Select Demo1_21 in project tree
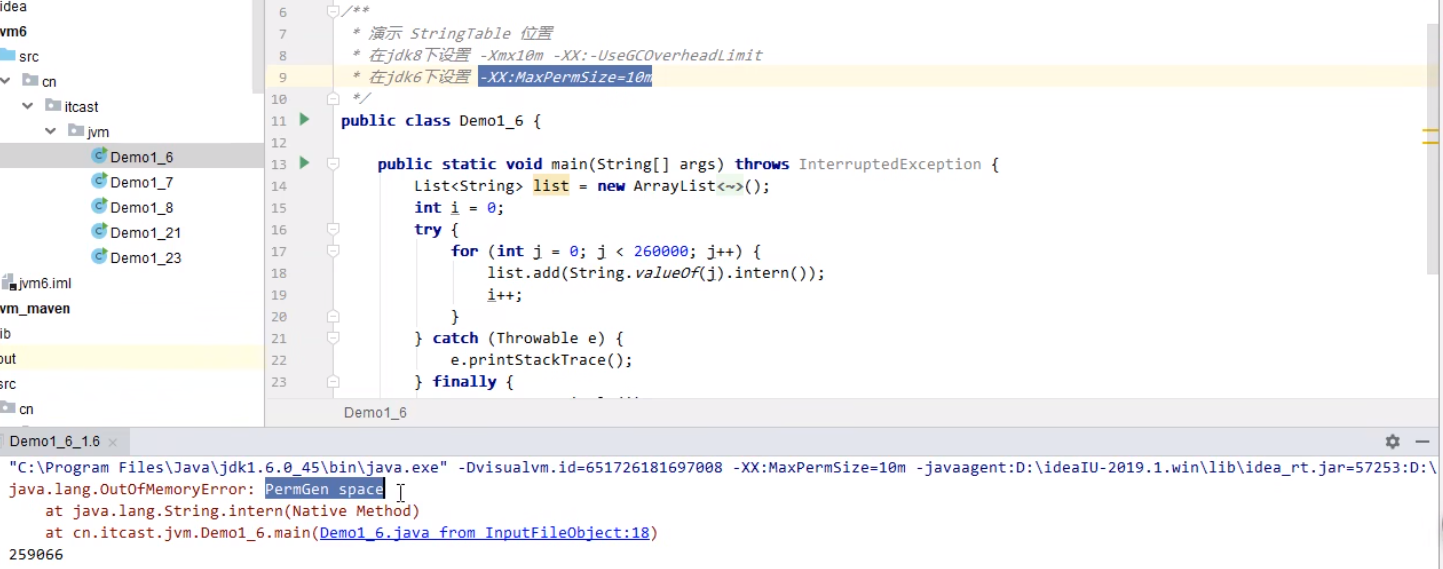 coord(145,232)
